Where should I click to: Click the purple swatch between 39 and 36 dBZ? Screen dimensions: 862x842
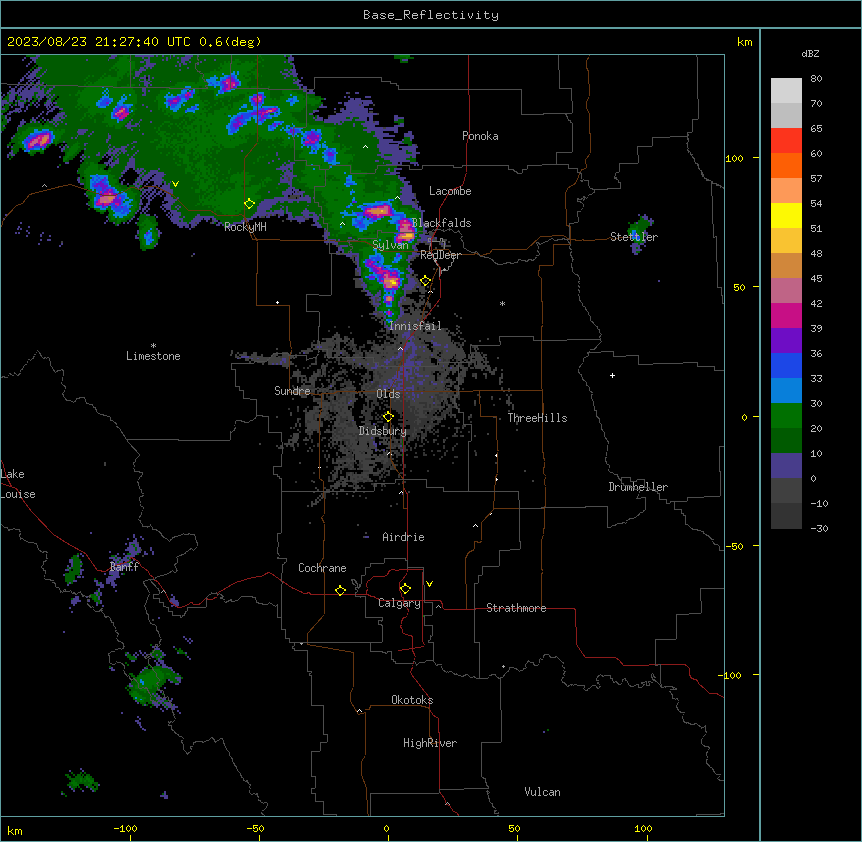[x=786, y=341]
